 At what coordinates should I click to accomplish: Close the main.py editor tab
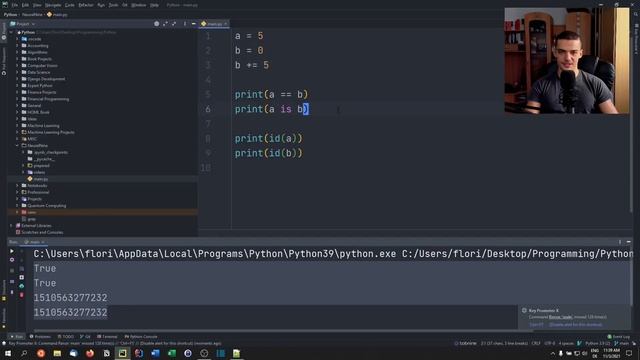tap(225, 24)
